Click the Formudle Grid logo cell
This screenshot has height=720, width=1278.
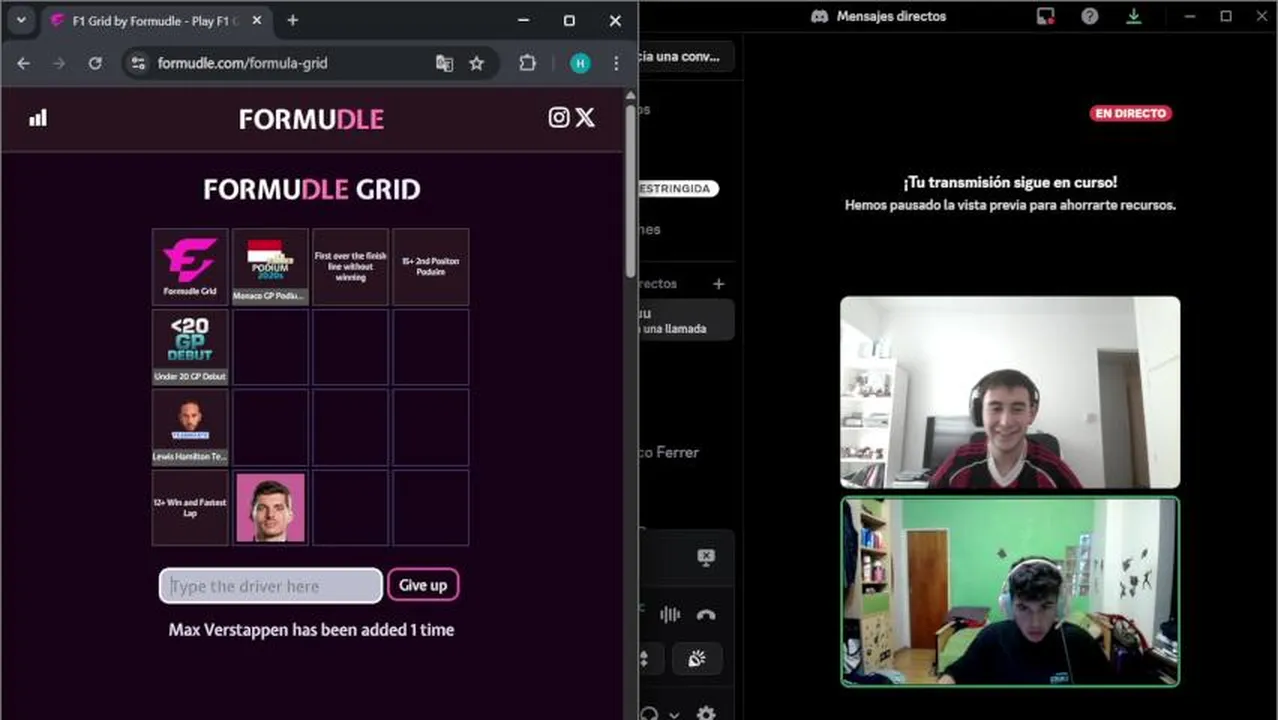click(x=190, y=267)
